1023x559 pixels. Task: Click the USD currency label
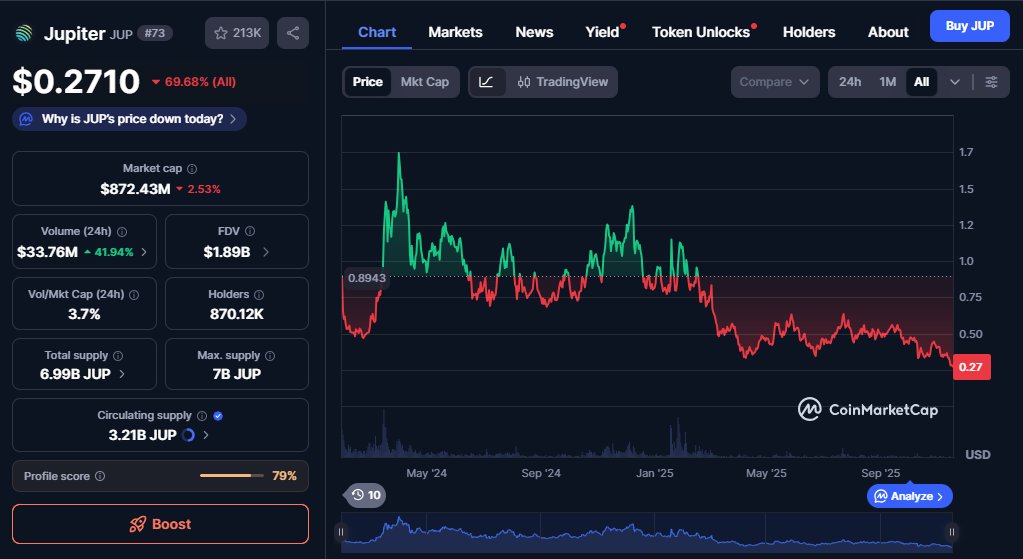point(977,455)
